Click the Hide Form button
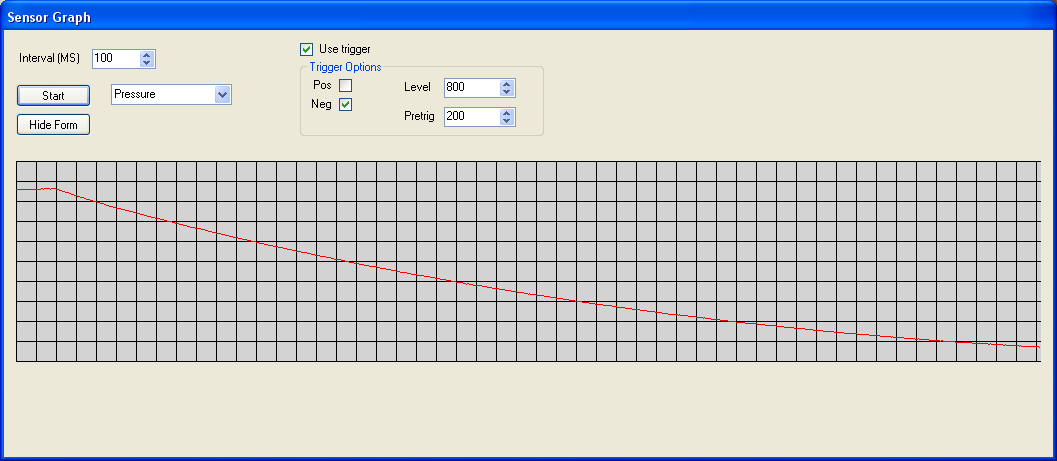The width and height of the screenshot is (1057, 461). 53,125
